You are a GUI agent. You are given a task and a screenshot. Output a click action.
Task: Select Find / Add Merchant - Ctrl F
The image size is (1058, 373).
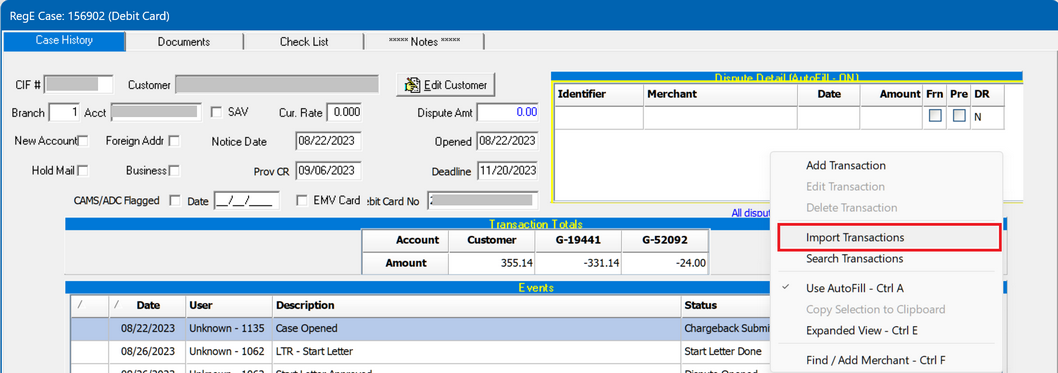coord(887,360)
